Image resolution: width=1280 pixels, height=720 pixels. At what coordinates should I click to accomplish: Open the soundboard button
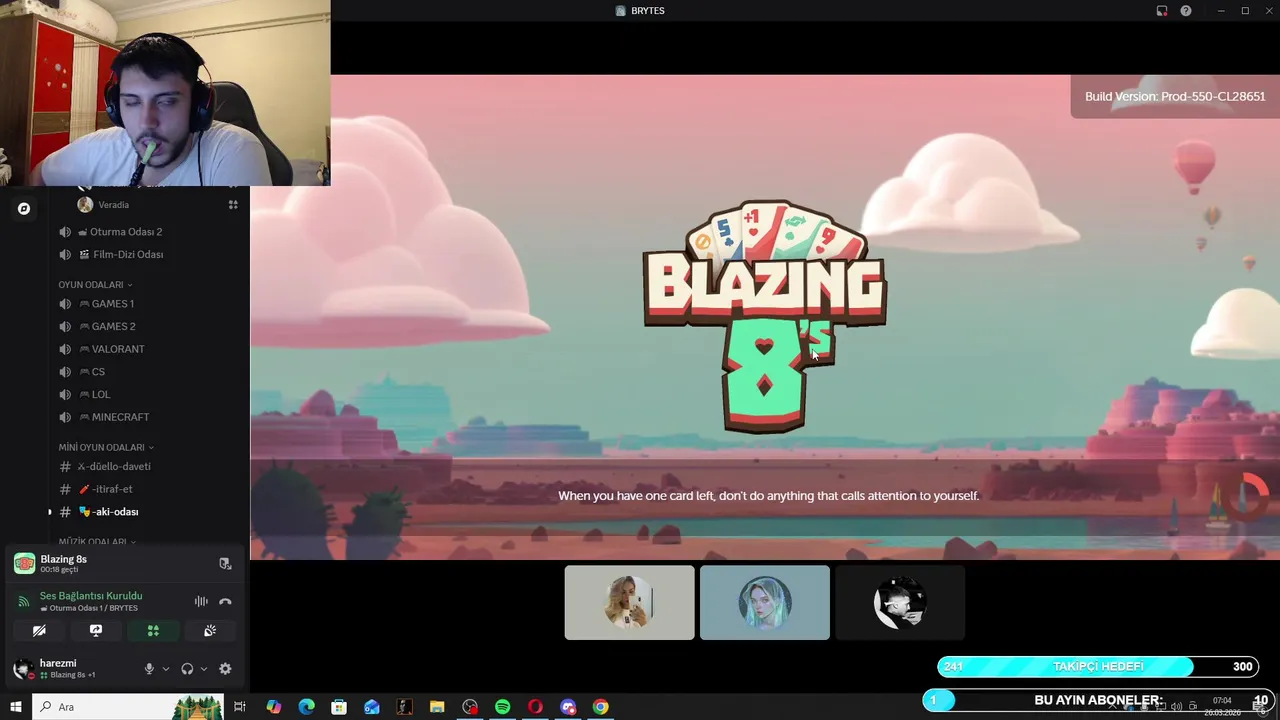coord(210,631)
